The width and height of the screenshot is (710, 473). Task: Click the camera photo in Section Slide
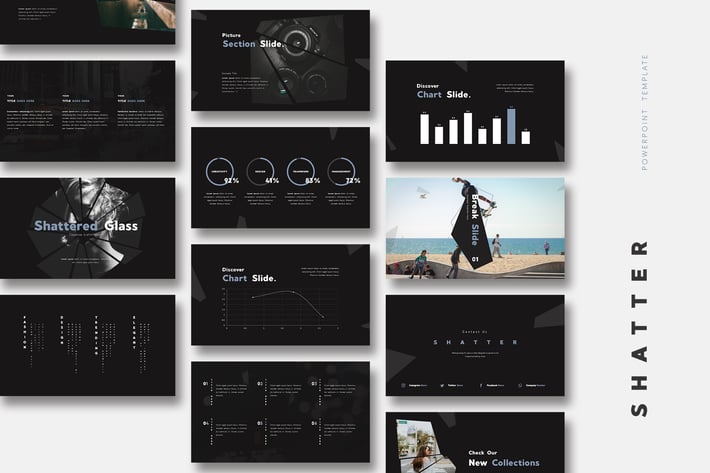coord(301,59)
